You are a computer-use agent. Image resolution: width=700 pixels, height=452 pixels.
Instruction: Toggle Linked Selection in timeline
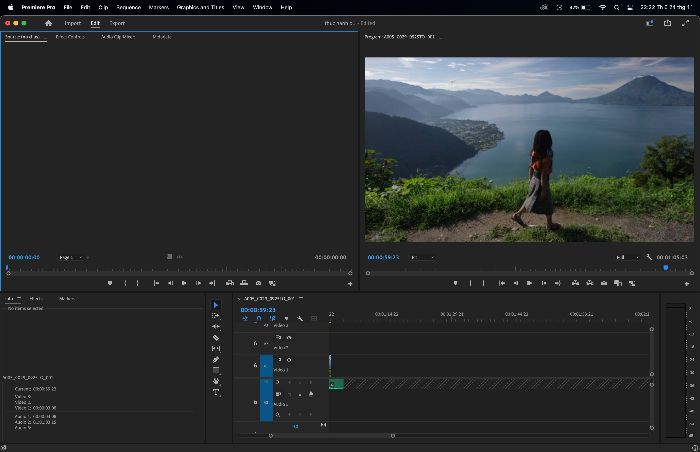coord(272,318)
